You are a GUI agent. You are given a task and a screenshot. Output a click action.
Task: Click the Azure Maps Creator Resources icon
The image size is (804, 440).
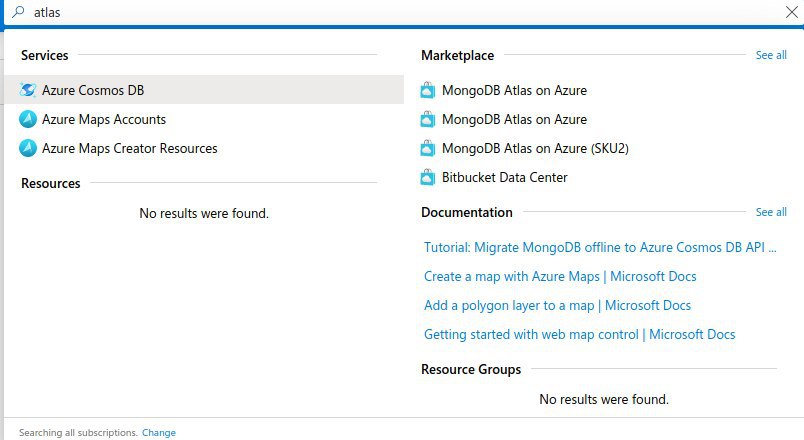(x=28, y=148)
